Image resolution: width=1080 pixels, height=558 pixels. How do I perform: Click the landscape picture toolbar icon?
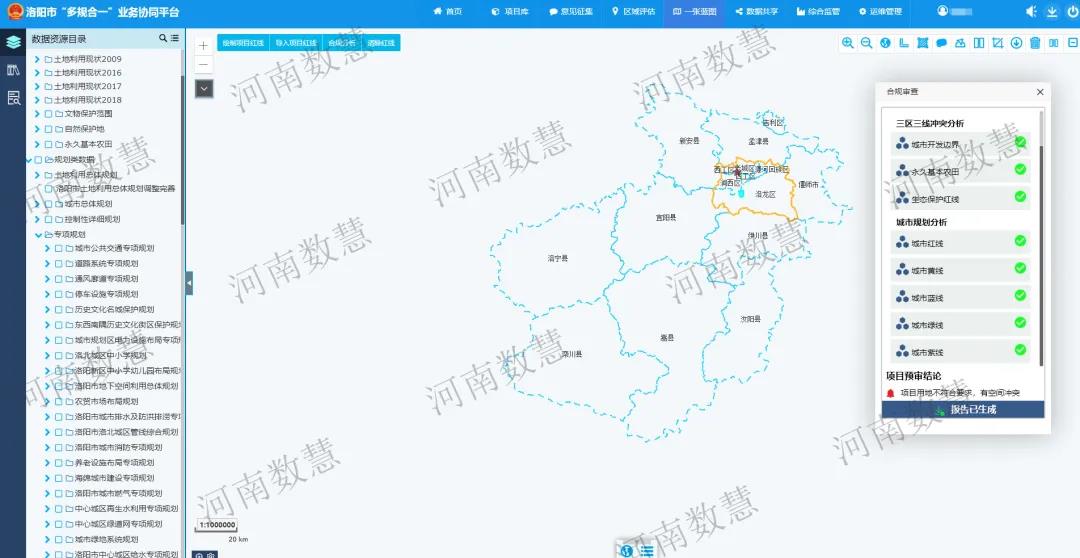point(960,43)
